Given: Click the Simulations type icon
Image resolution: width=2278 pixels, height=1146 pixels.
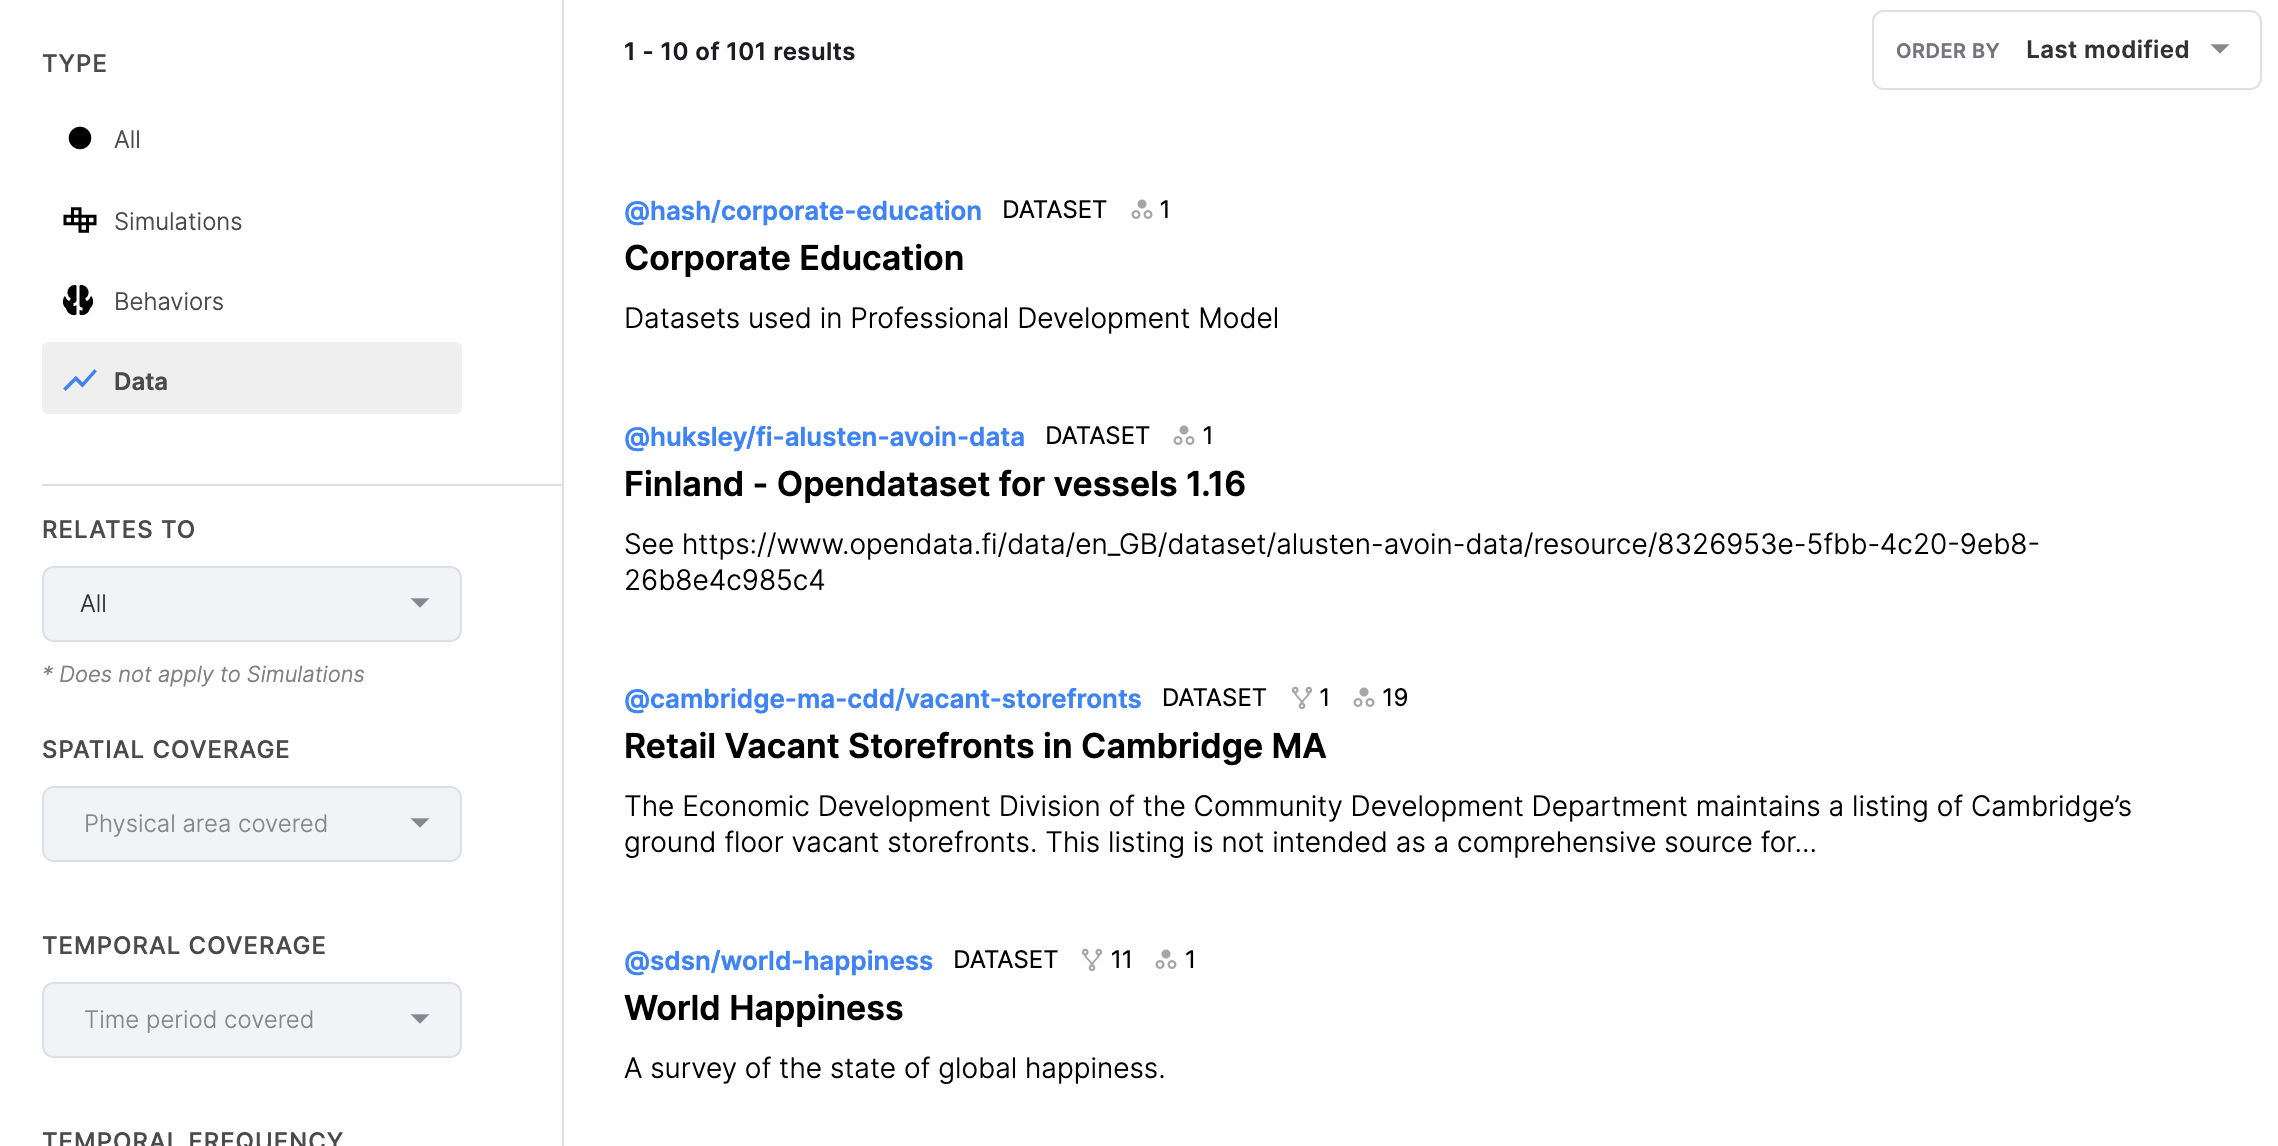Looking at the screenshot, I should pos(80,220).
